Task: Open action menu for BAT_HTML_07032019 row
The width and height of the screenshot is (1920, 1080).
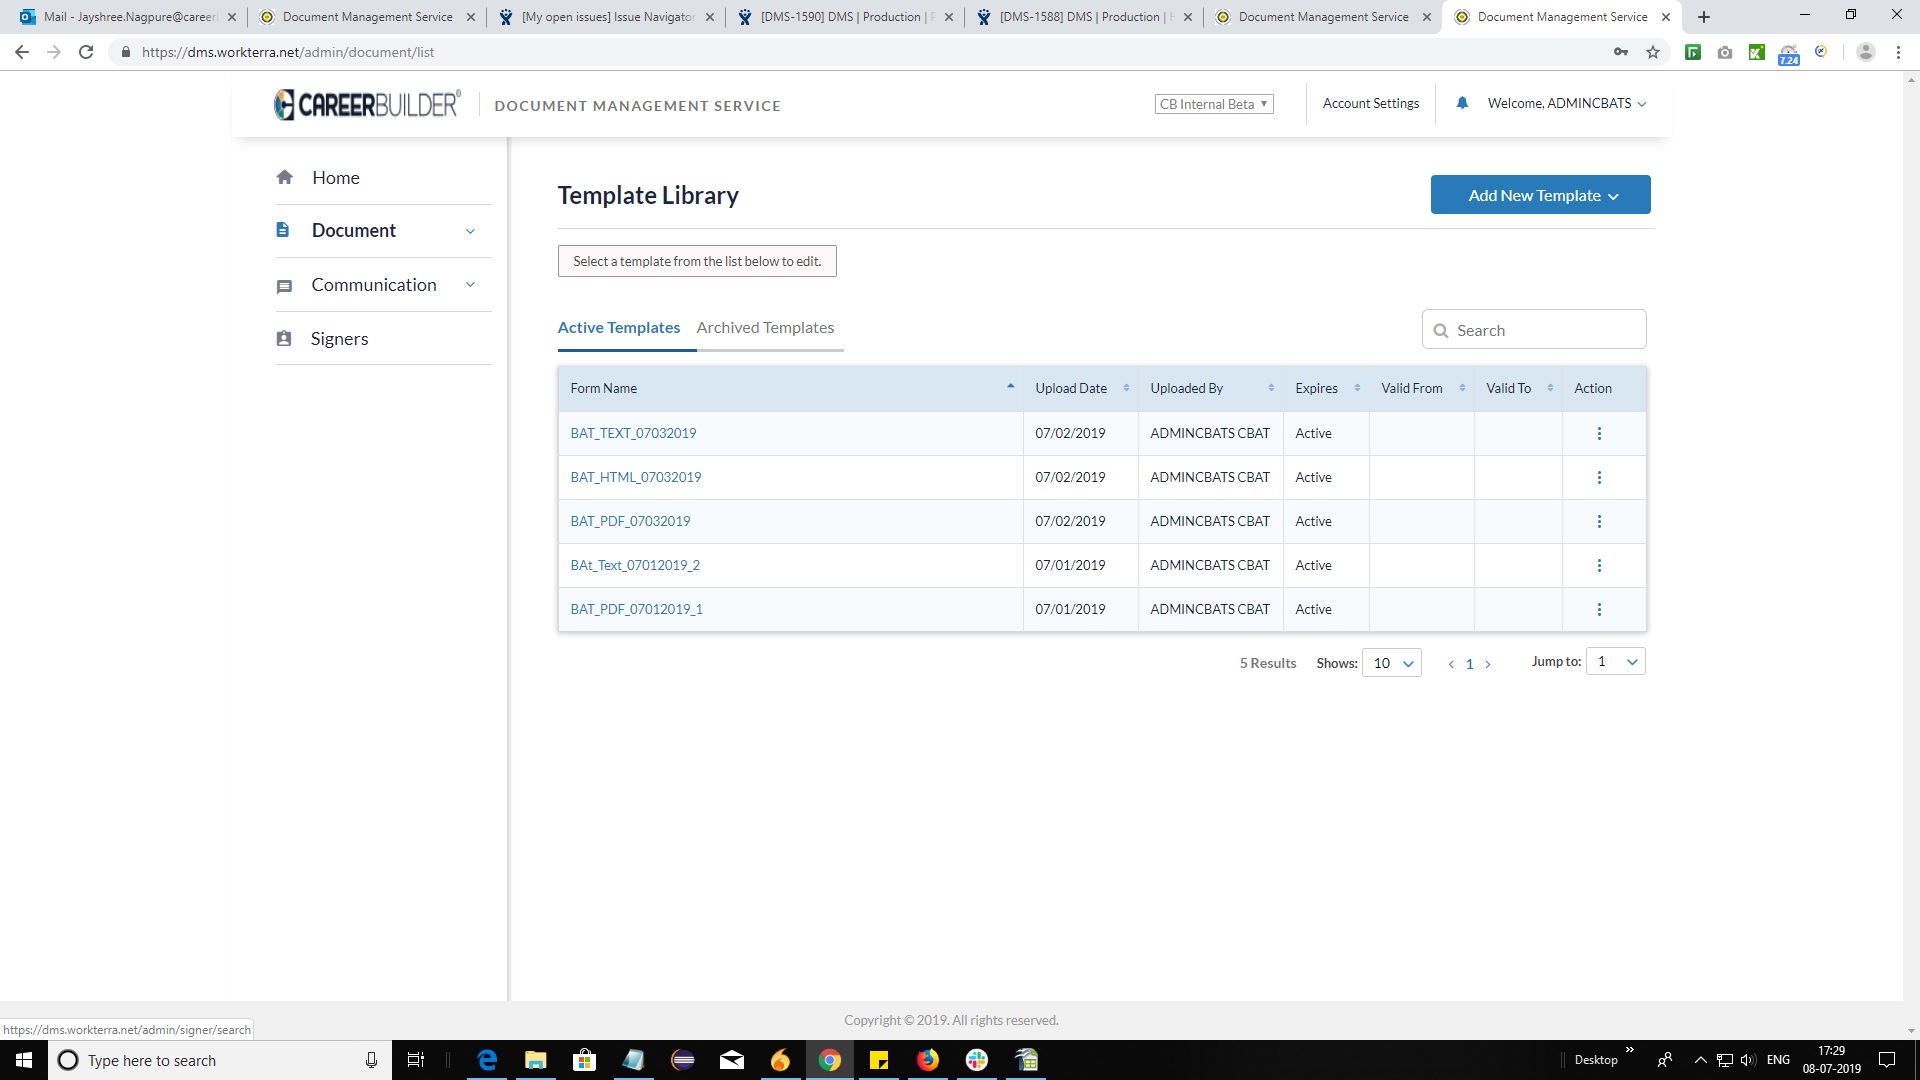Action: point(1599,477)
